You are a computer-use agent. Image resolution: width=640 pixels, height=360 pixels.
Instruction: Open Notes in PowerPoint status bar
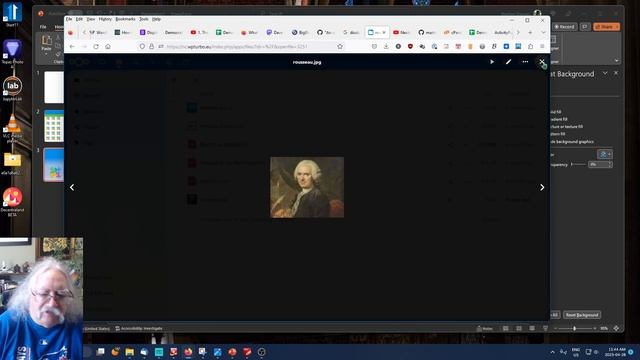(485, 328)
